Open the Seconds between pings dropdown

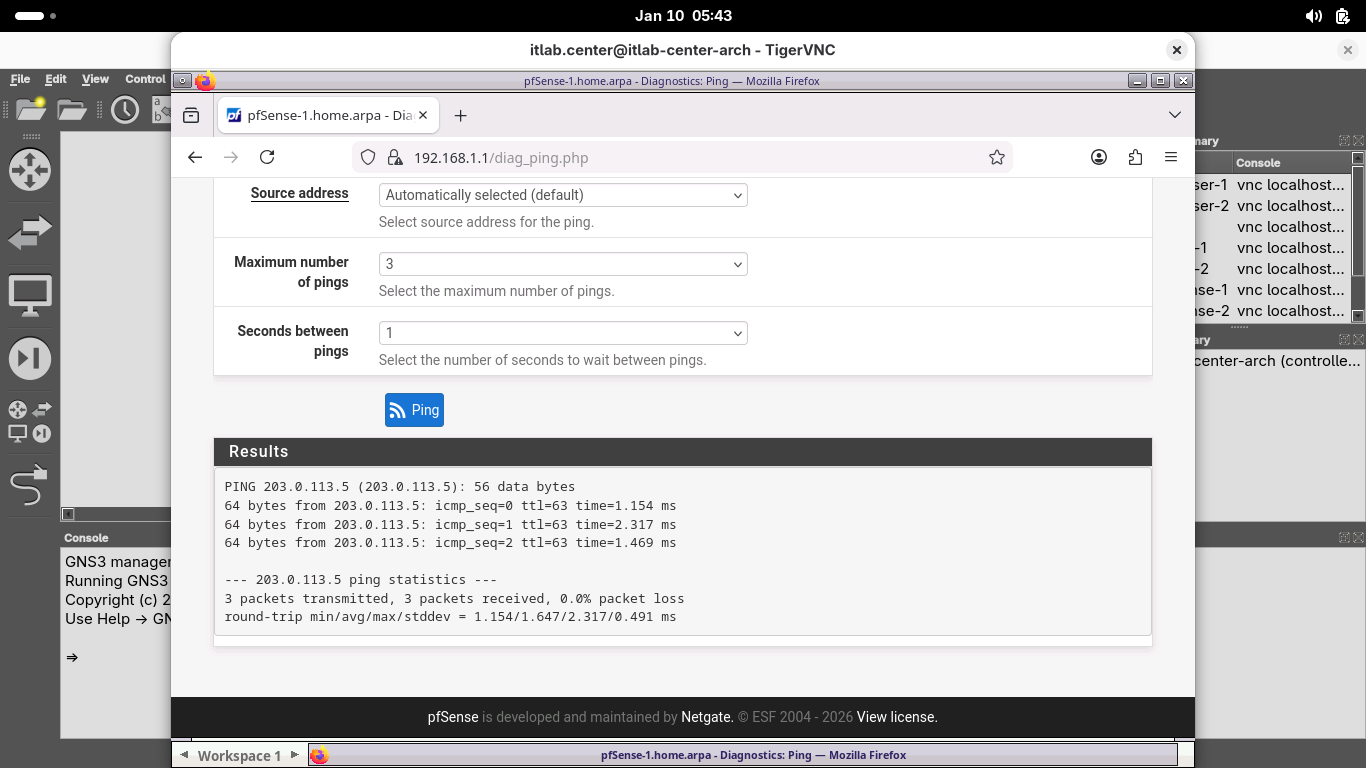(x=563, y=333)
